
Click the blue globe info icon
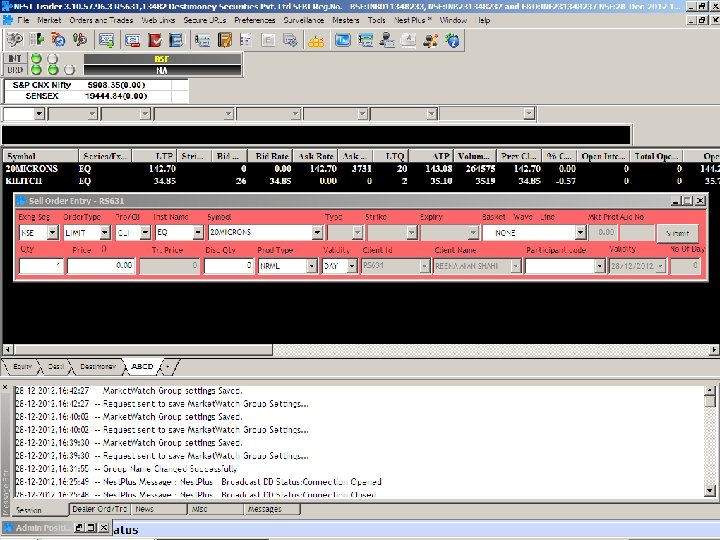(x=452, y=40)
